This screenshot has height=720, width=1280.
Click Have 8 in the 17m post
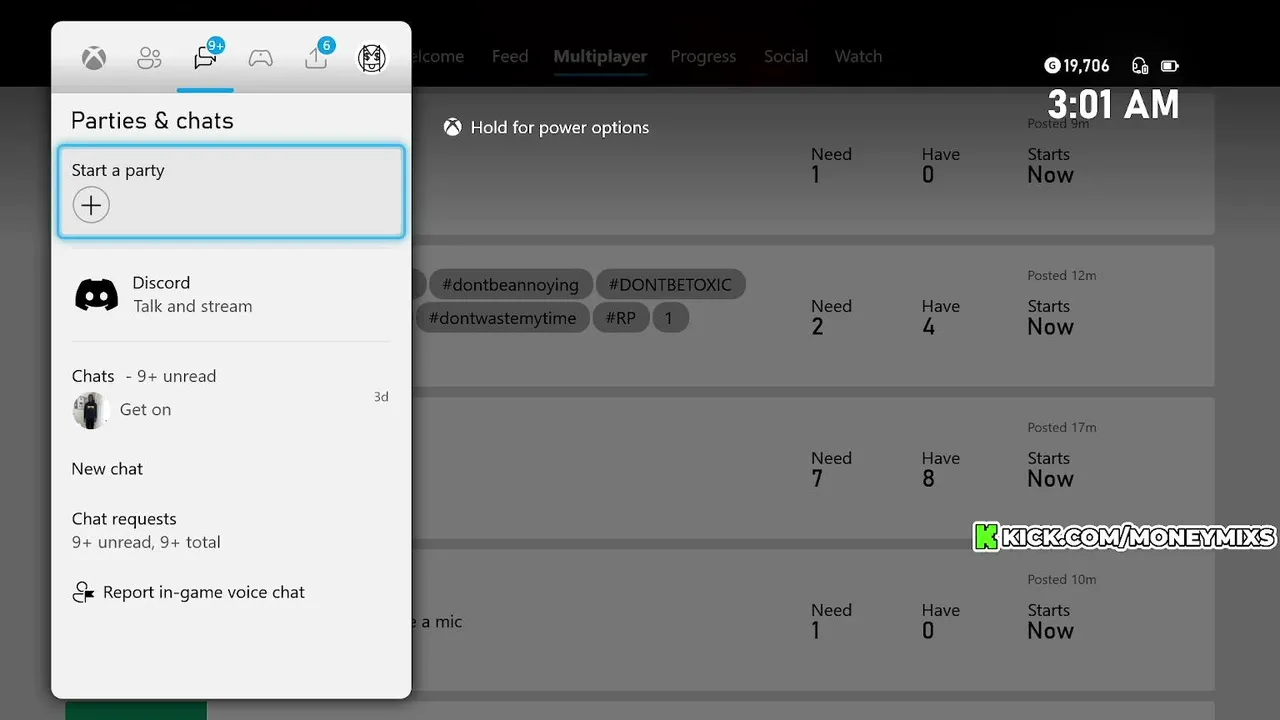click(x=941, y=469)
